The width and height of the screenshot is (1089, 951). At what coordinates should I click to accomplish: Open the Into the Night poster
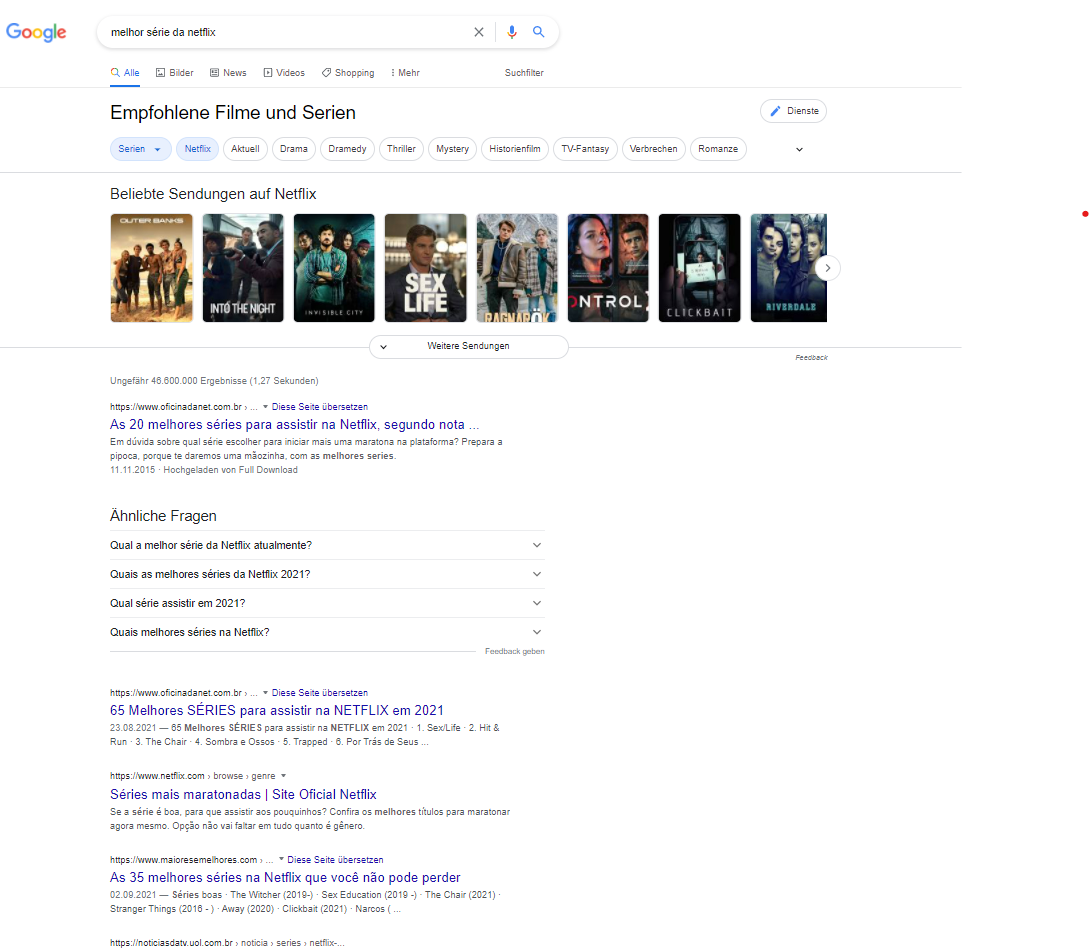click(243, 268)
